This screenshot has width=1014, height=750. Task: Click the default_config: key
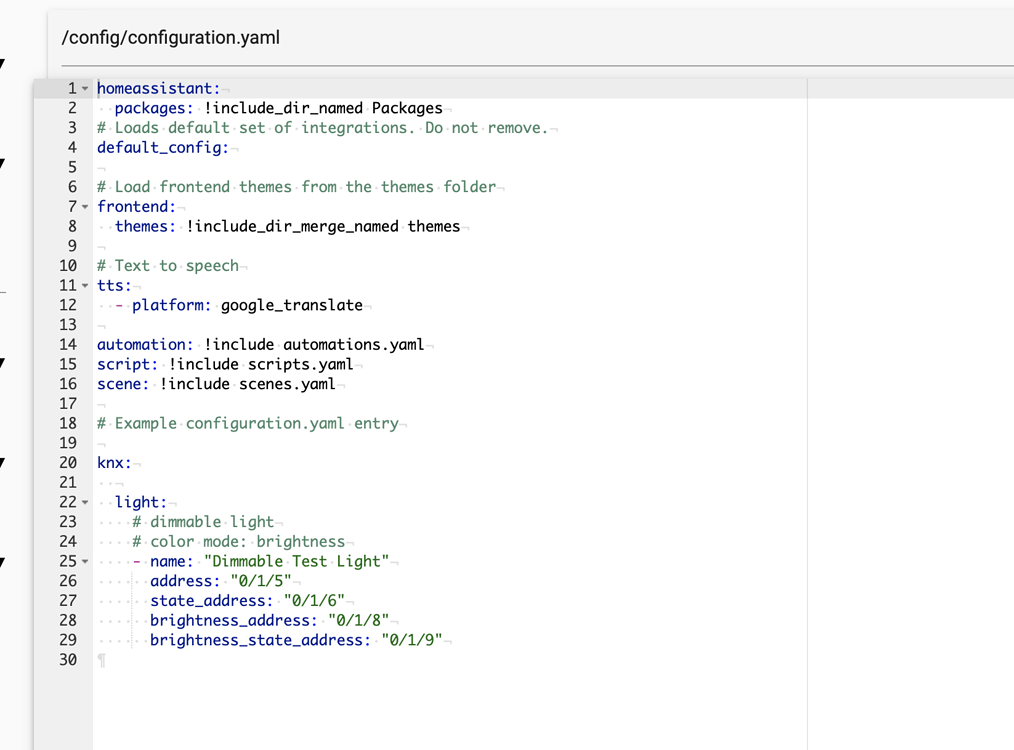point(162,148)
